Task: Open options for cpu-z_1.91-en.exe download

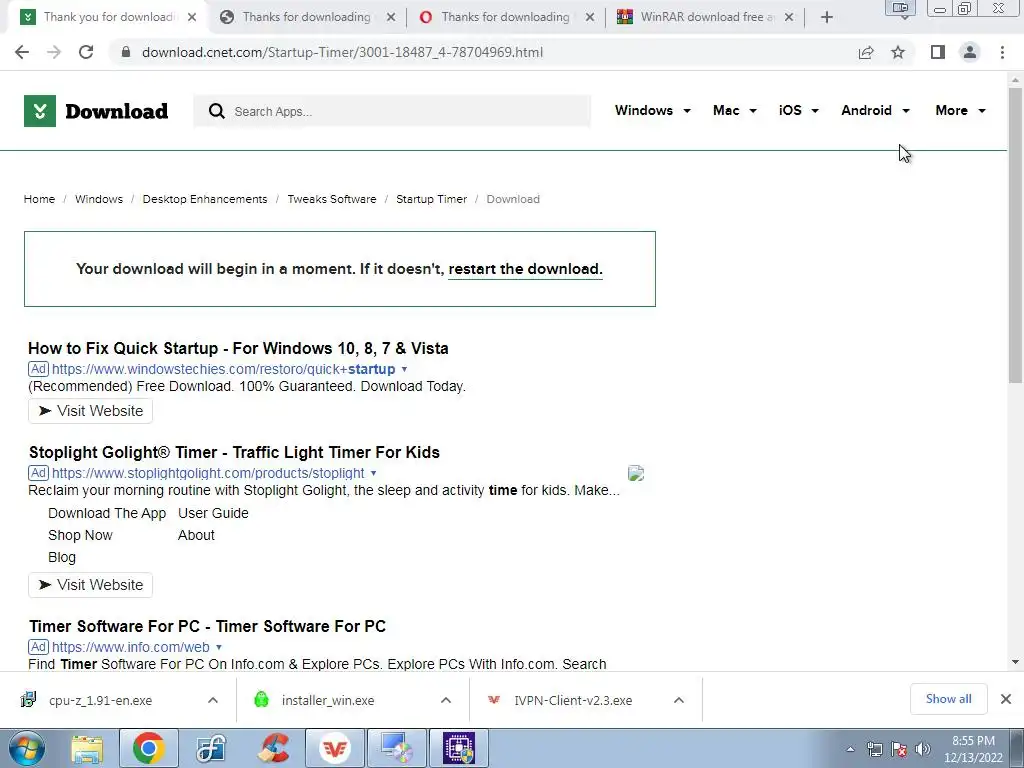Action: click(213, 700)
